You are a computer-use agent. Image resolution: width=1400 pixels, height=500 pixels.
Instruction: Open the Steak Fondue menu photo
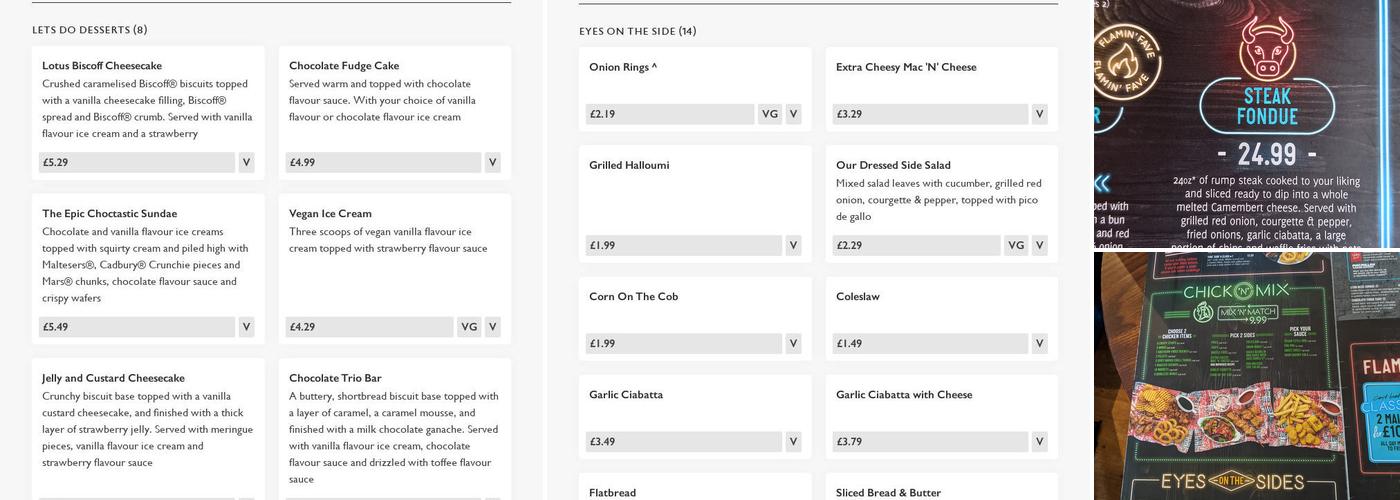pos(1247,124)
